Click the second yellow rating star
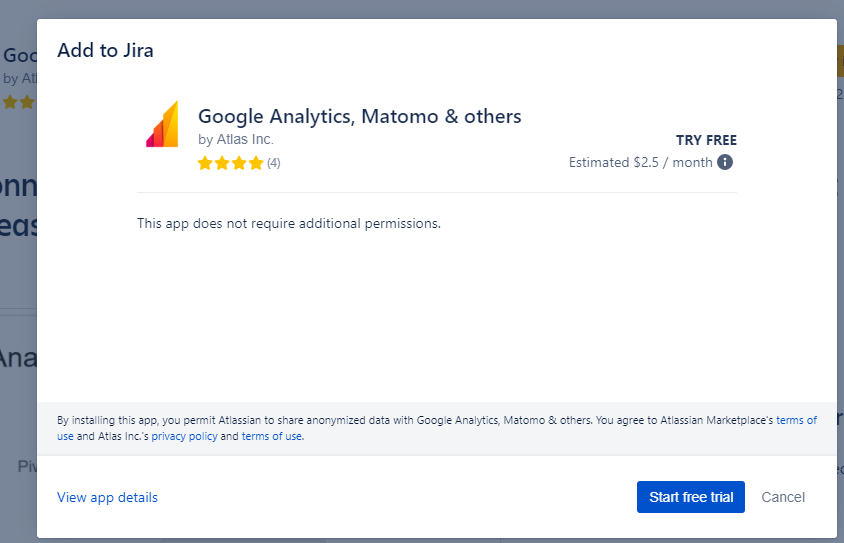The image size is (844, 543). [x=222, y=163]
